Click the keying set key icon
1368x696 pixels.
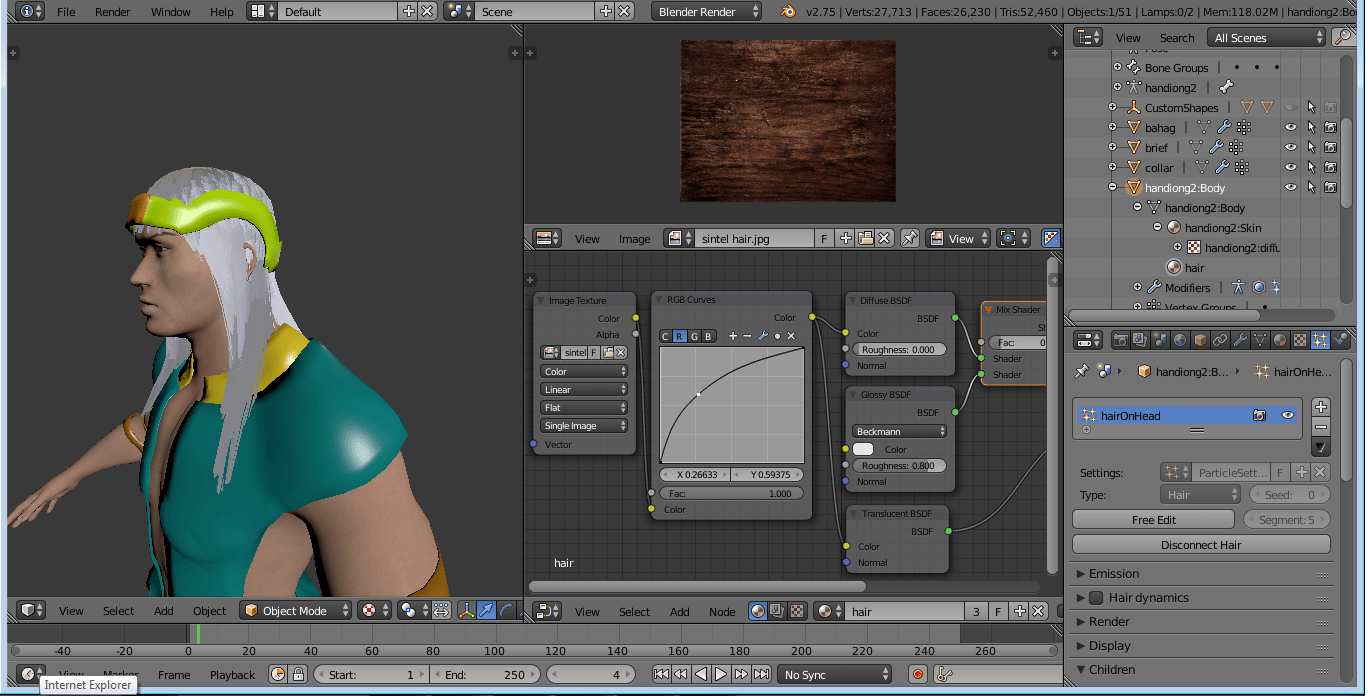coord(942,674)
